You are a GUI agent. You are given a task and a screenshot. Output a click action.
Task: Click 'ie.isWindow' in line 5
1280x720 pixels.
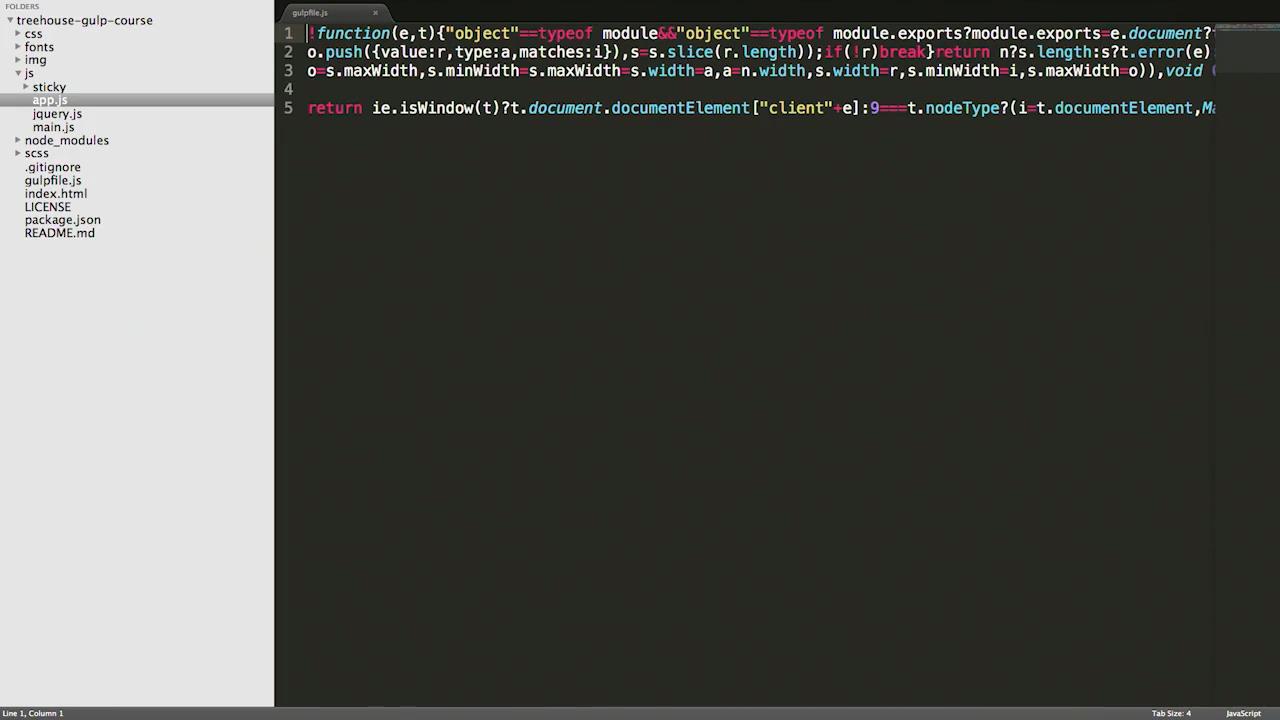[x=422, y=108]
